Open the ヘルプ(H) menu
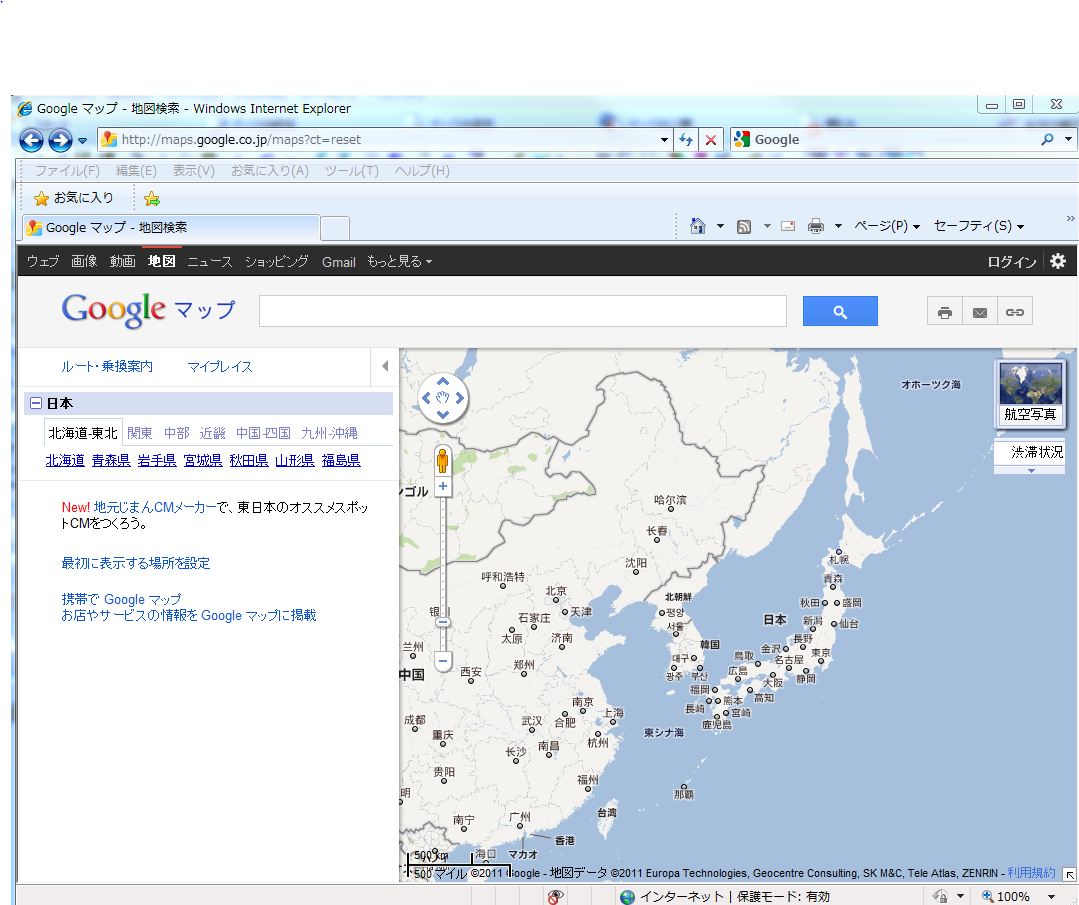This screenshot has height=905, width=1079. pos(422,171)
